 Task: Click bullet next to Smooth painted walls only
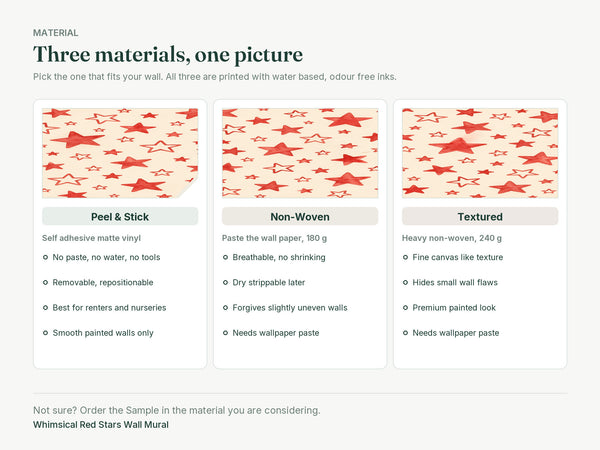(46, 333)
